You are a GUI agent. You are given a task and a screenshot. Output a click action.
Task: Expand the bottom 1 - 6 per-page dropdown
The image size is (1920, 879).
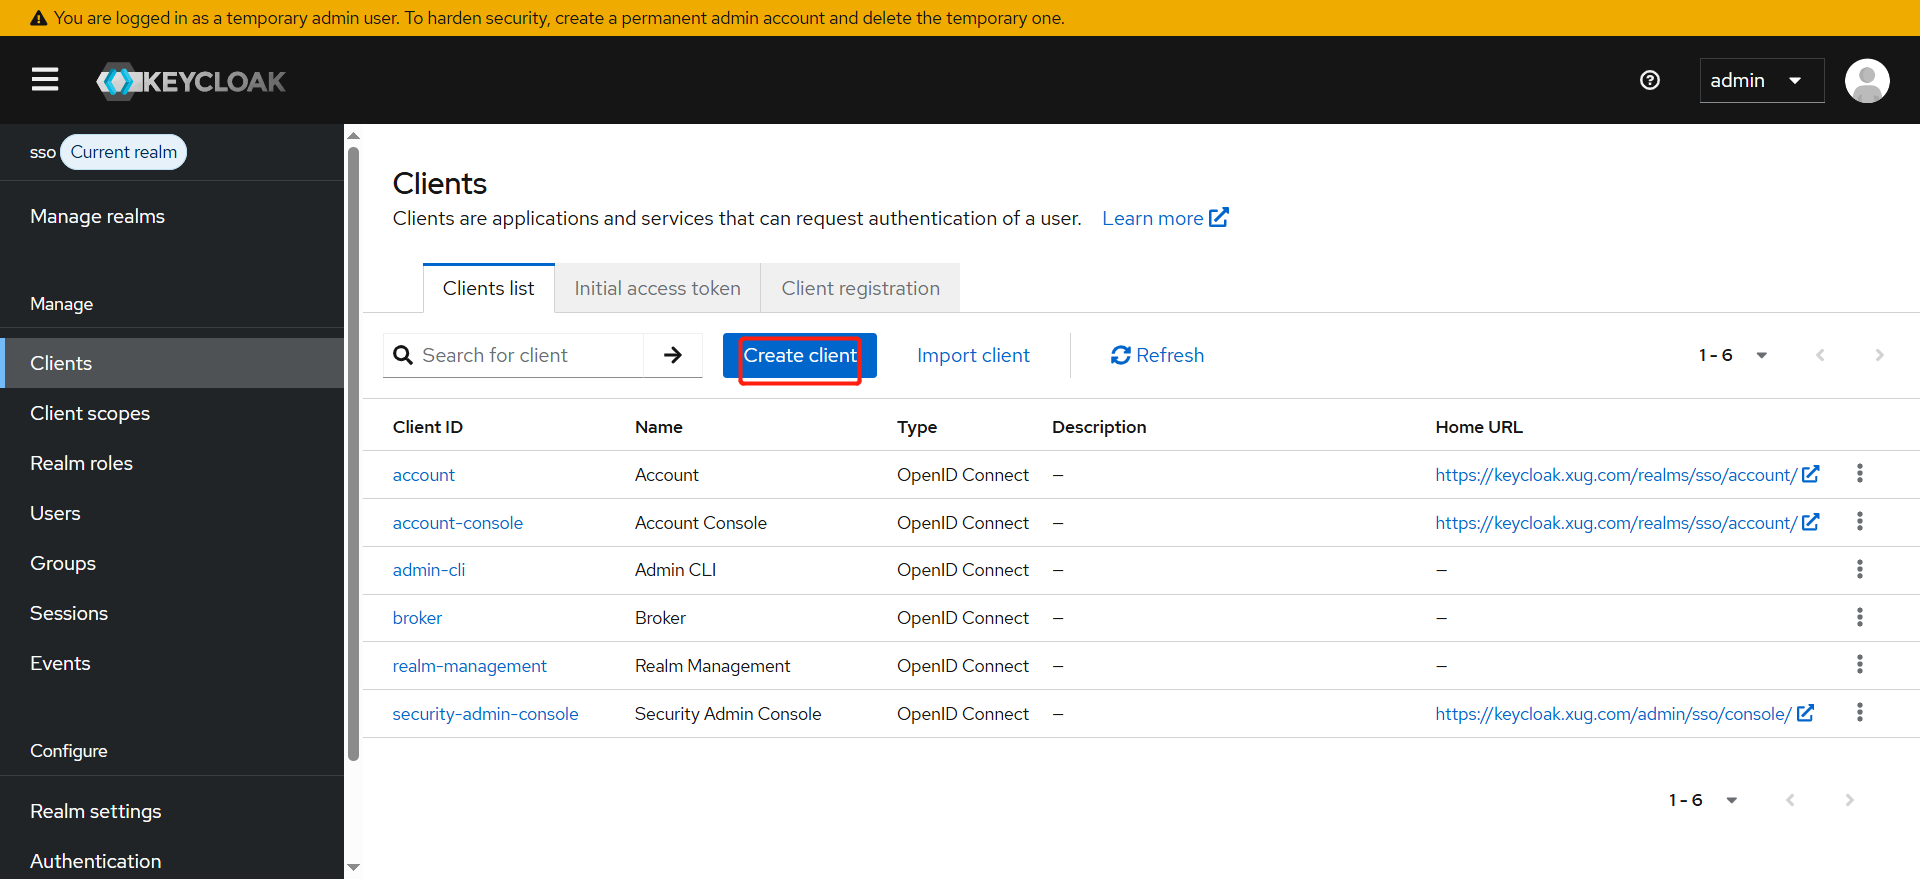tap(1703, 800)
